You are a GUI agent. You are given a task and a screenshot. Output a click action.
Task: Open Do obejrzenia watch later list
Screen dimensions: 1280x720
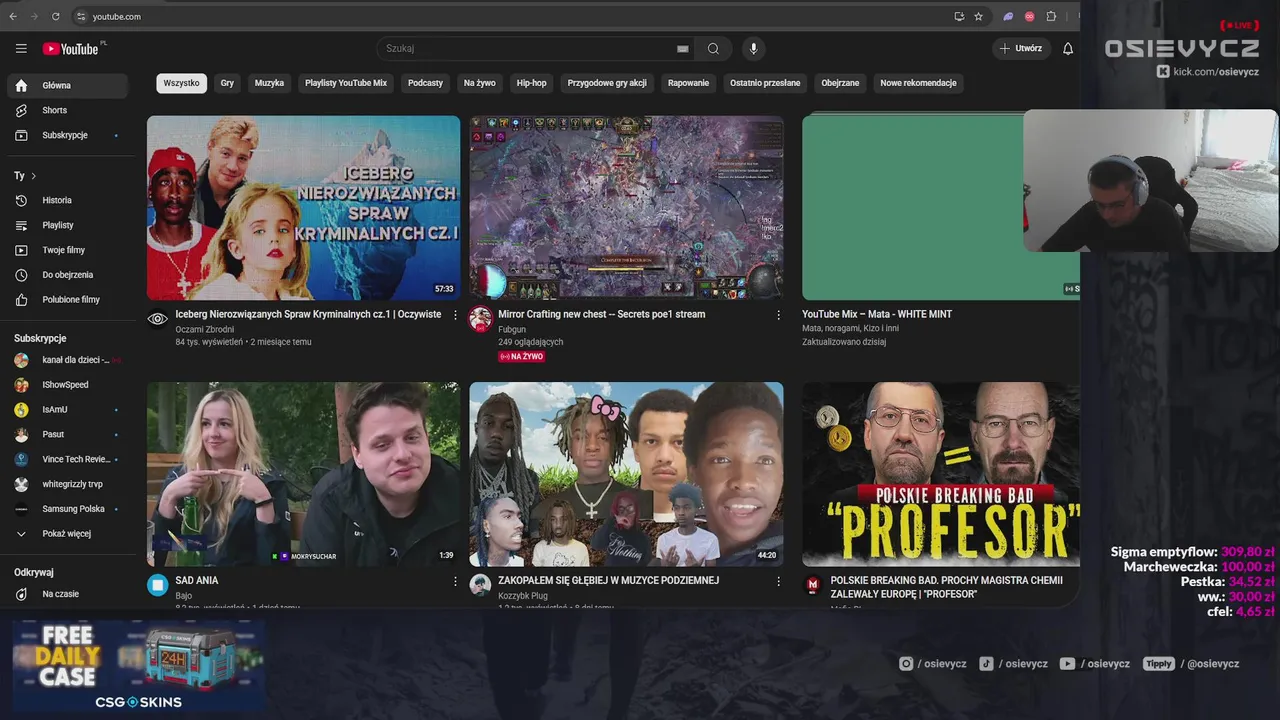coord(68,275)
